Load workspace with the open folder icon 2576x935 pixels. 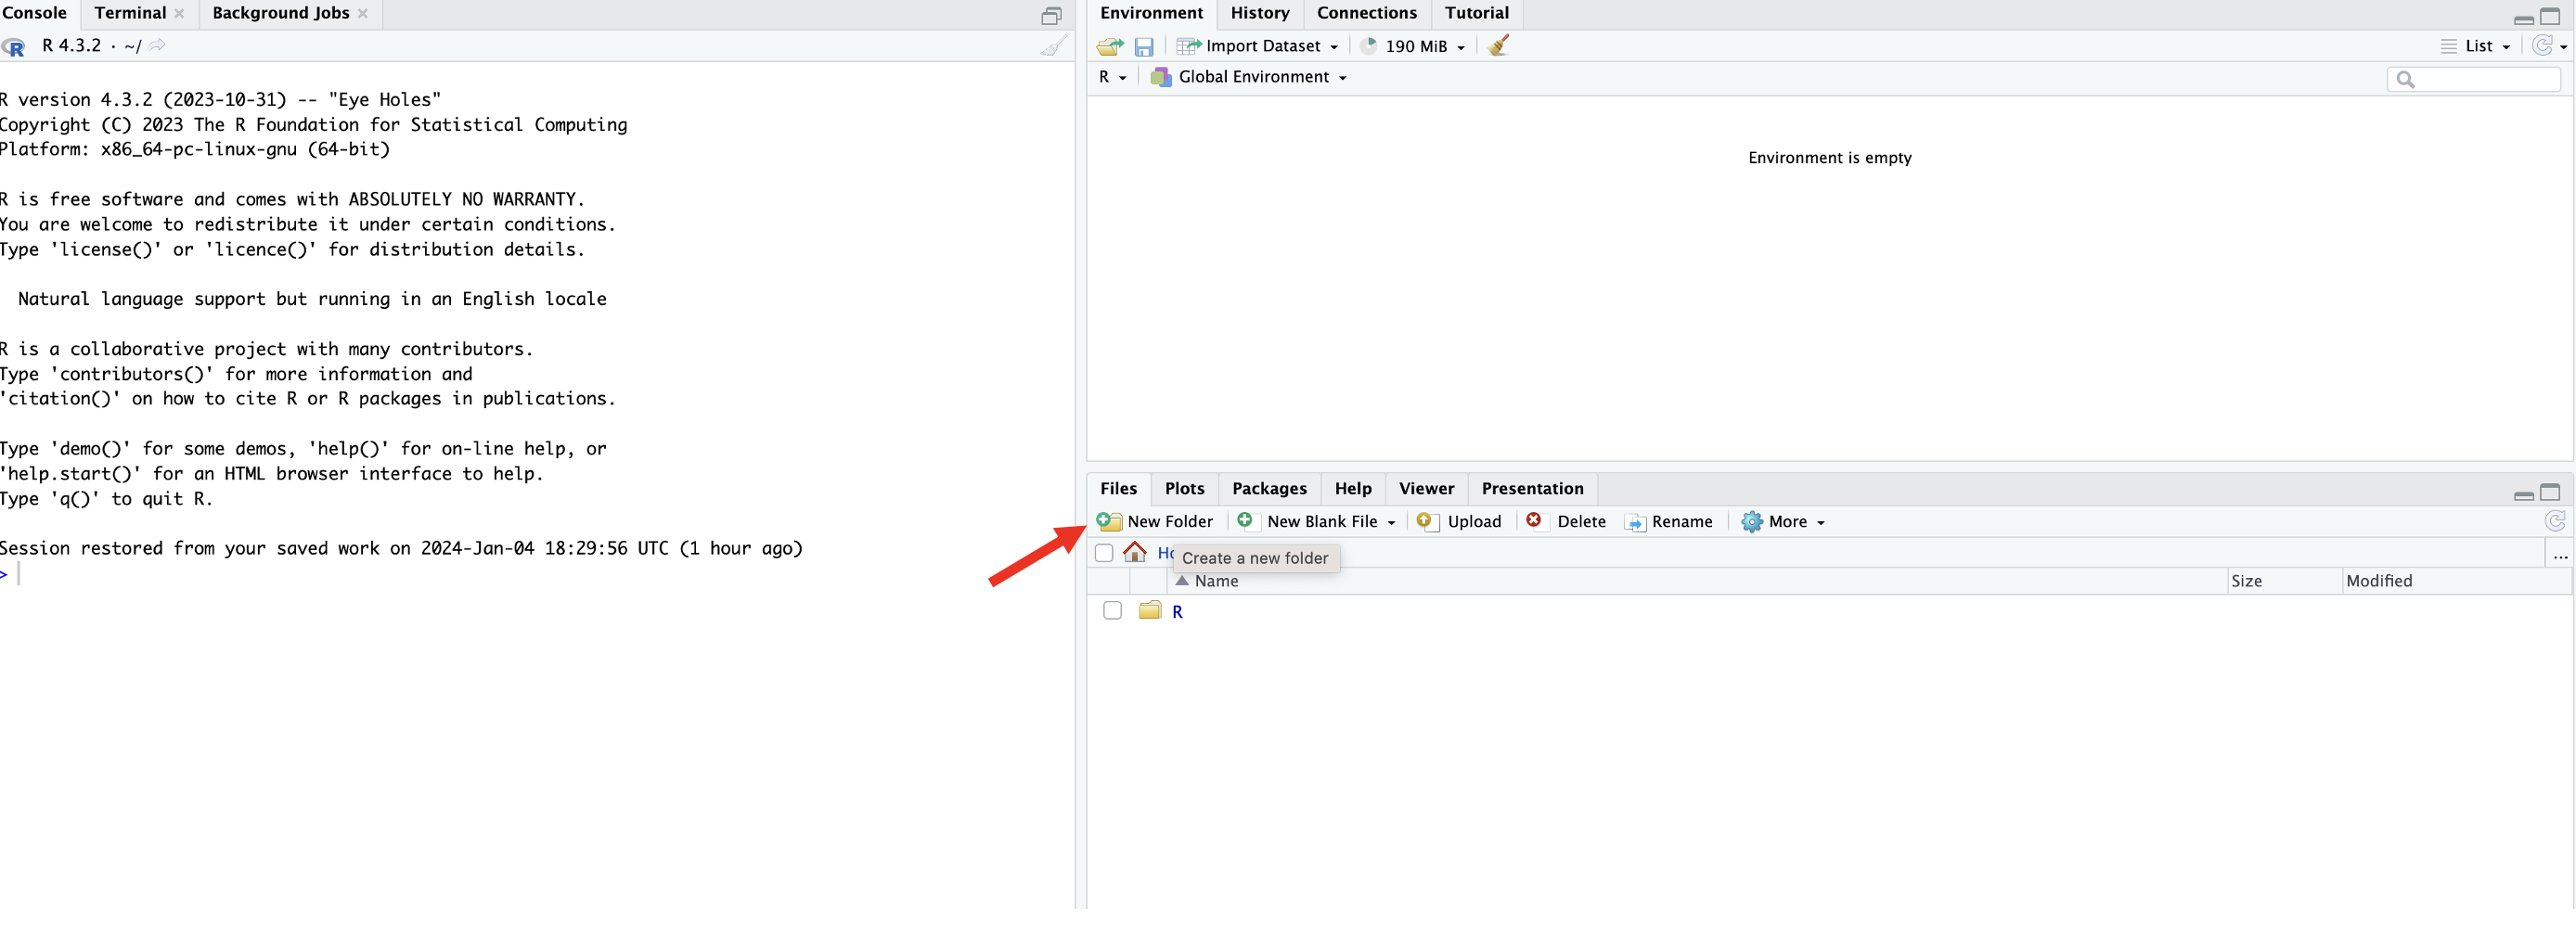[x=1109, y=46]
